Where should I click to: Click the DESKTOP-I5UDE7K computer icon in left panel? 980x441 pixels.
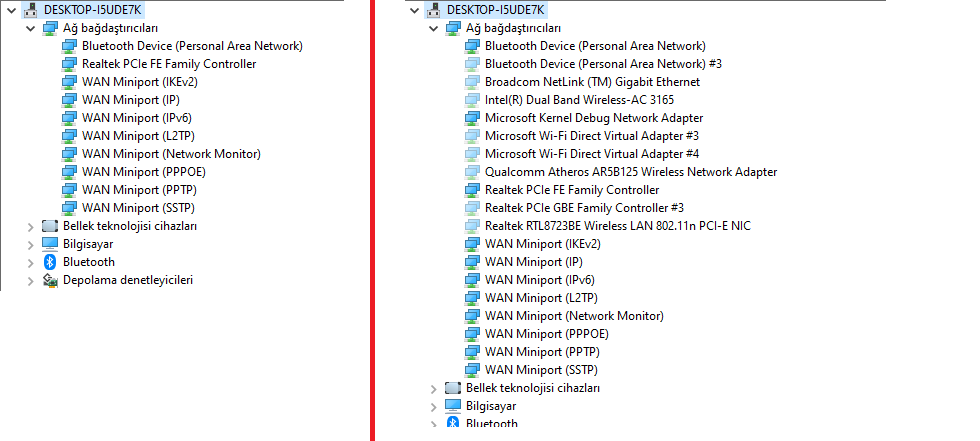[31, 10]
